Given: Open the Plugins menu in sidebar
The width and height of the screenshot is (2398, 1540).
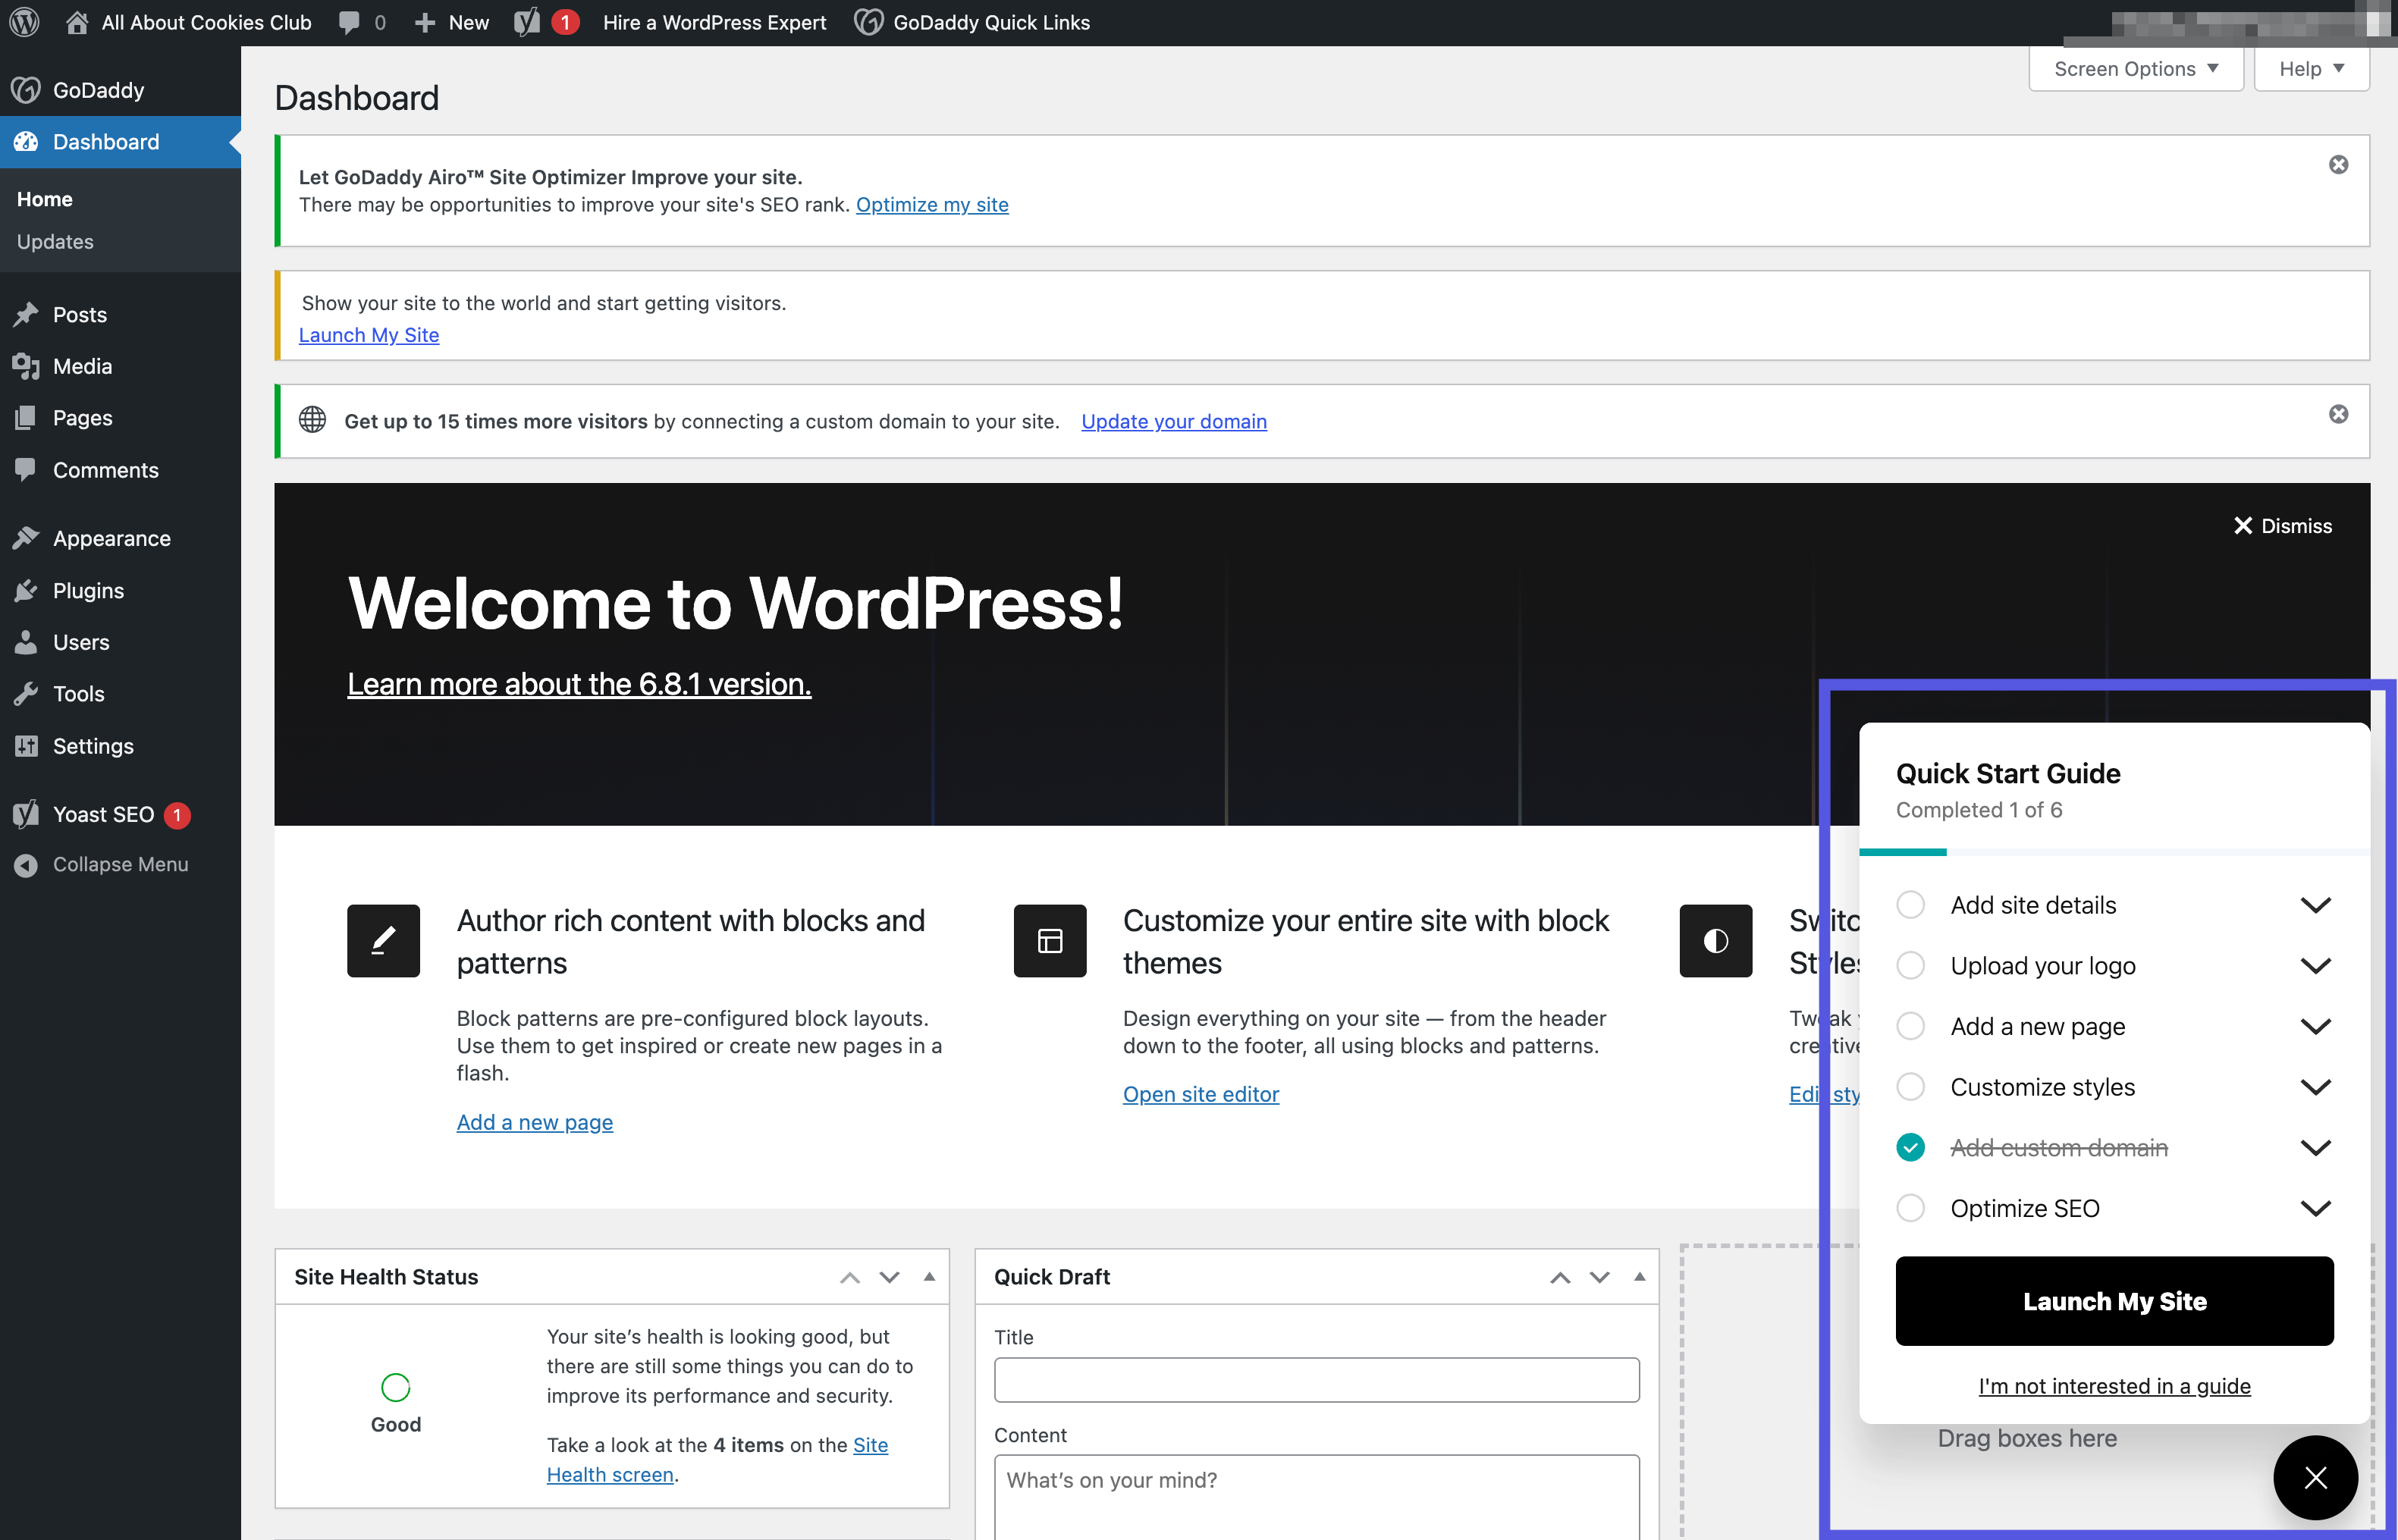Looking at the screenshot, I should coord(88,591).
